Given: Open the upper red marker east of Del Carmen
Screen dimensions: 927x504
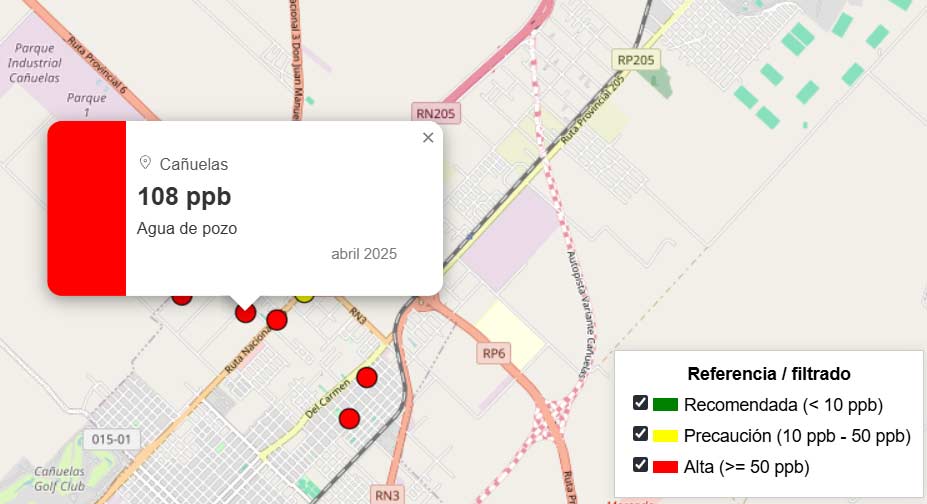Looking at the screenshot, I should [367, 378].
